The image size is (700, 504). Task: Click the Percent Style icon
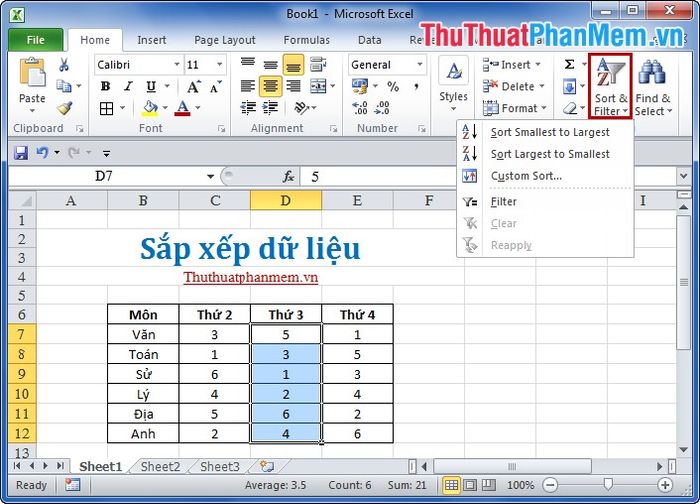click(x=393, y=86)
